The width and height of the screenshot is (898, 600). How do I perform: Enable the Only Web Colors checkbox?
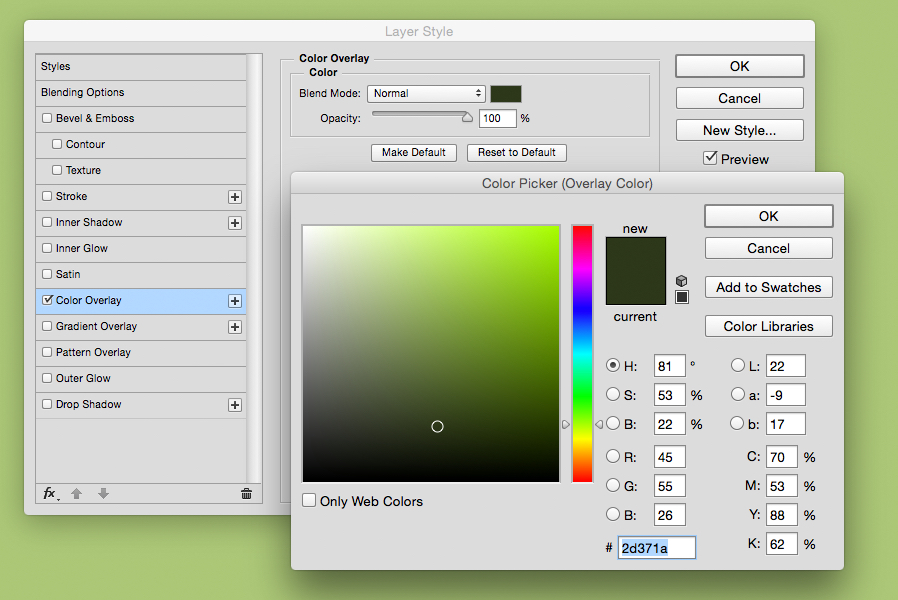(x=309, y=500)
